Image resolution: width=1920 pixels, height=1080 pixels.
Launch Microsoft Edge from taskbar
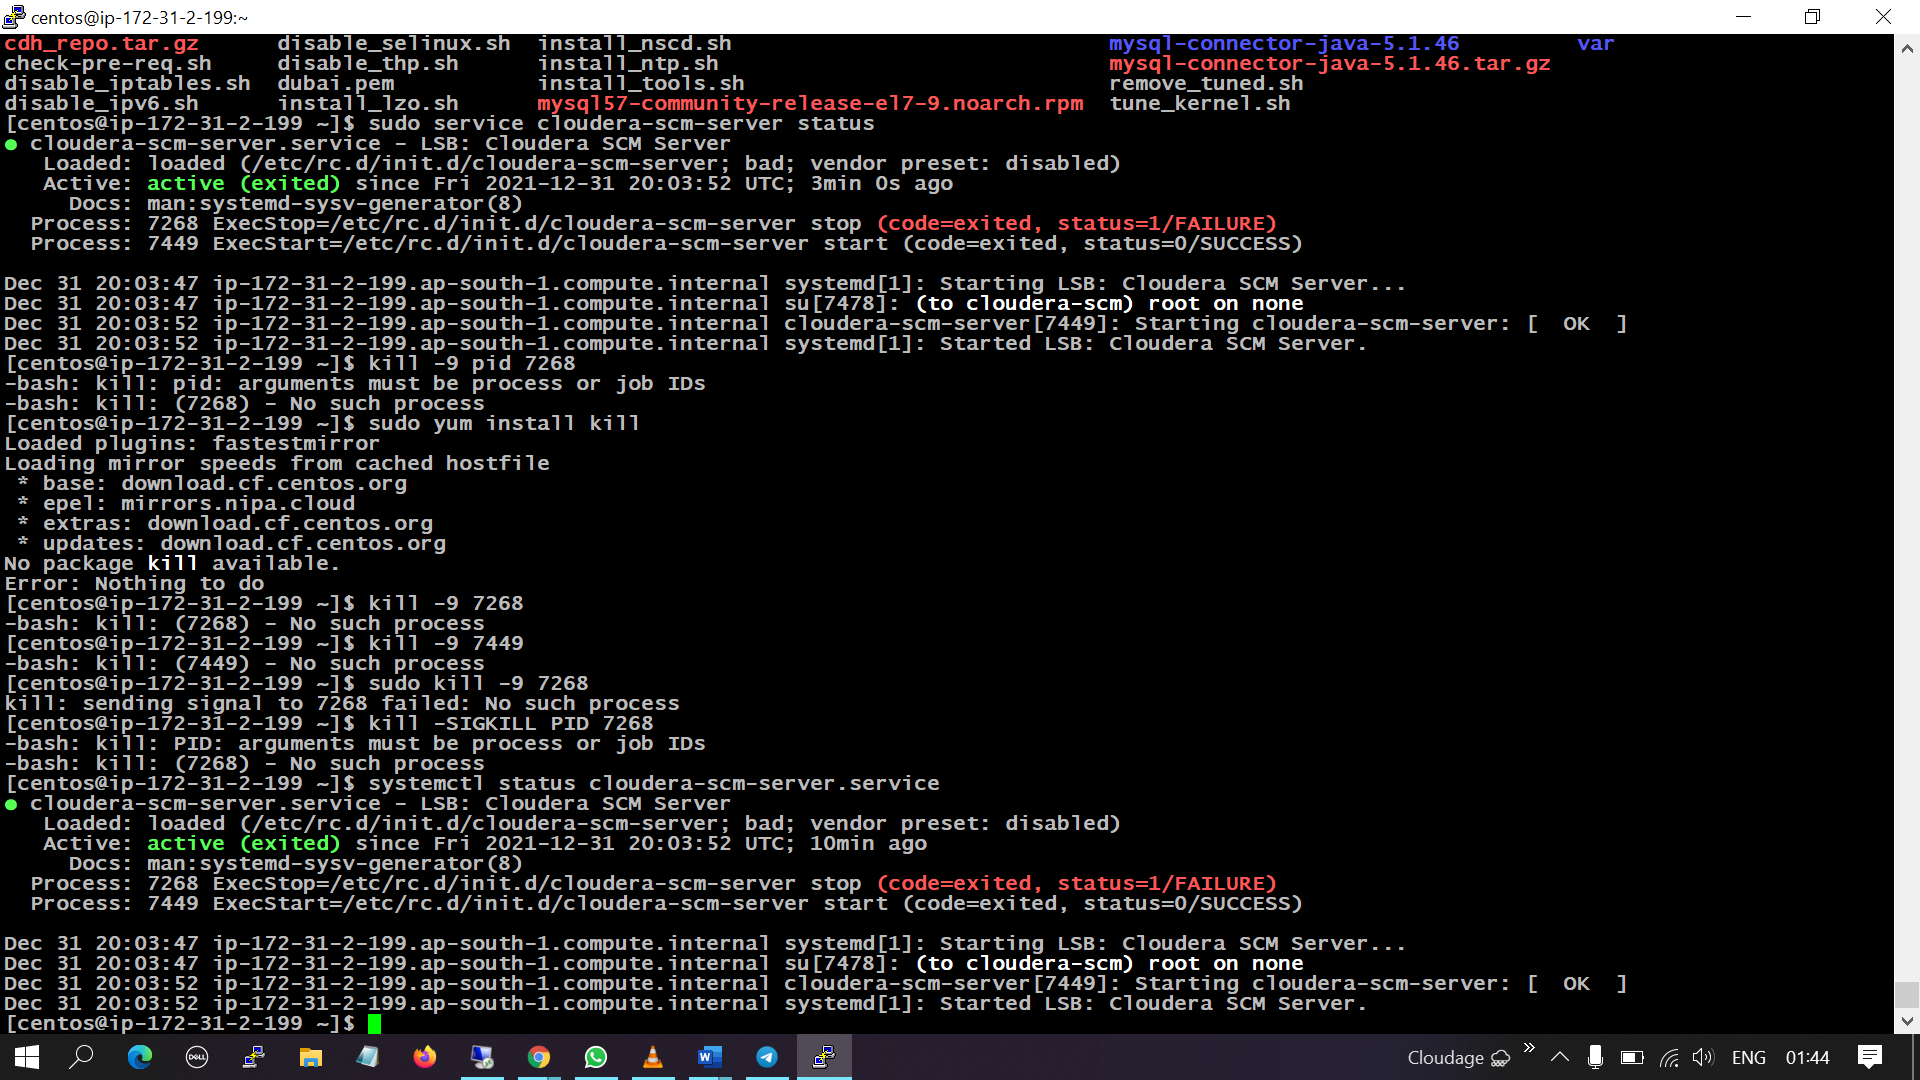139,1057
